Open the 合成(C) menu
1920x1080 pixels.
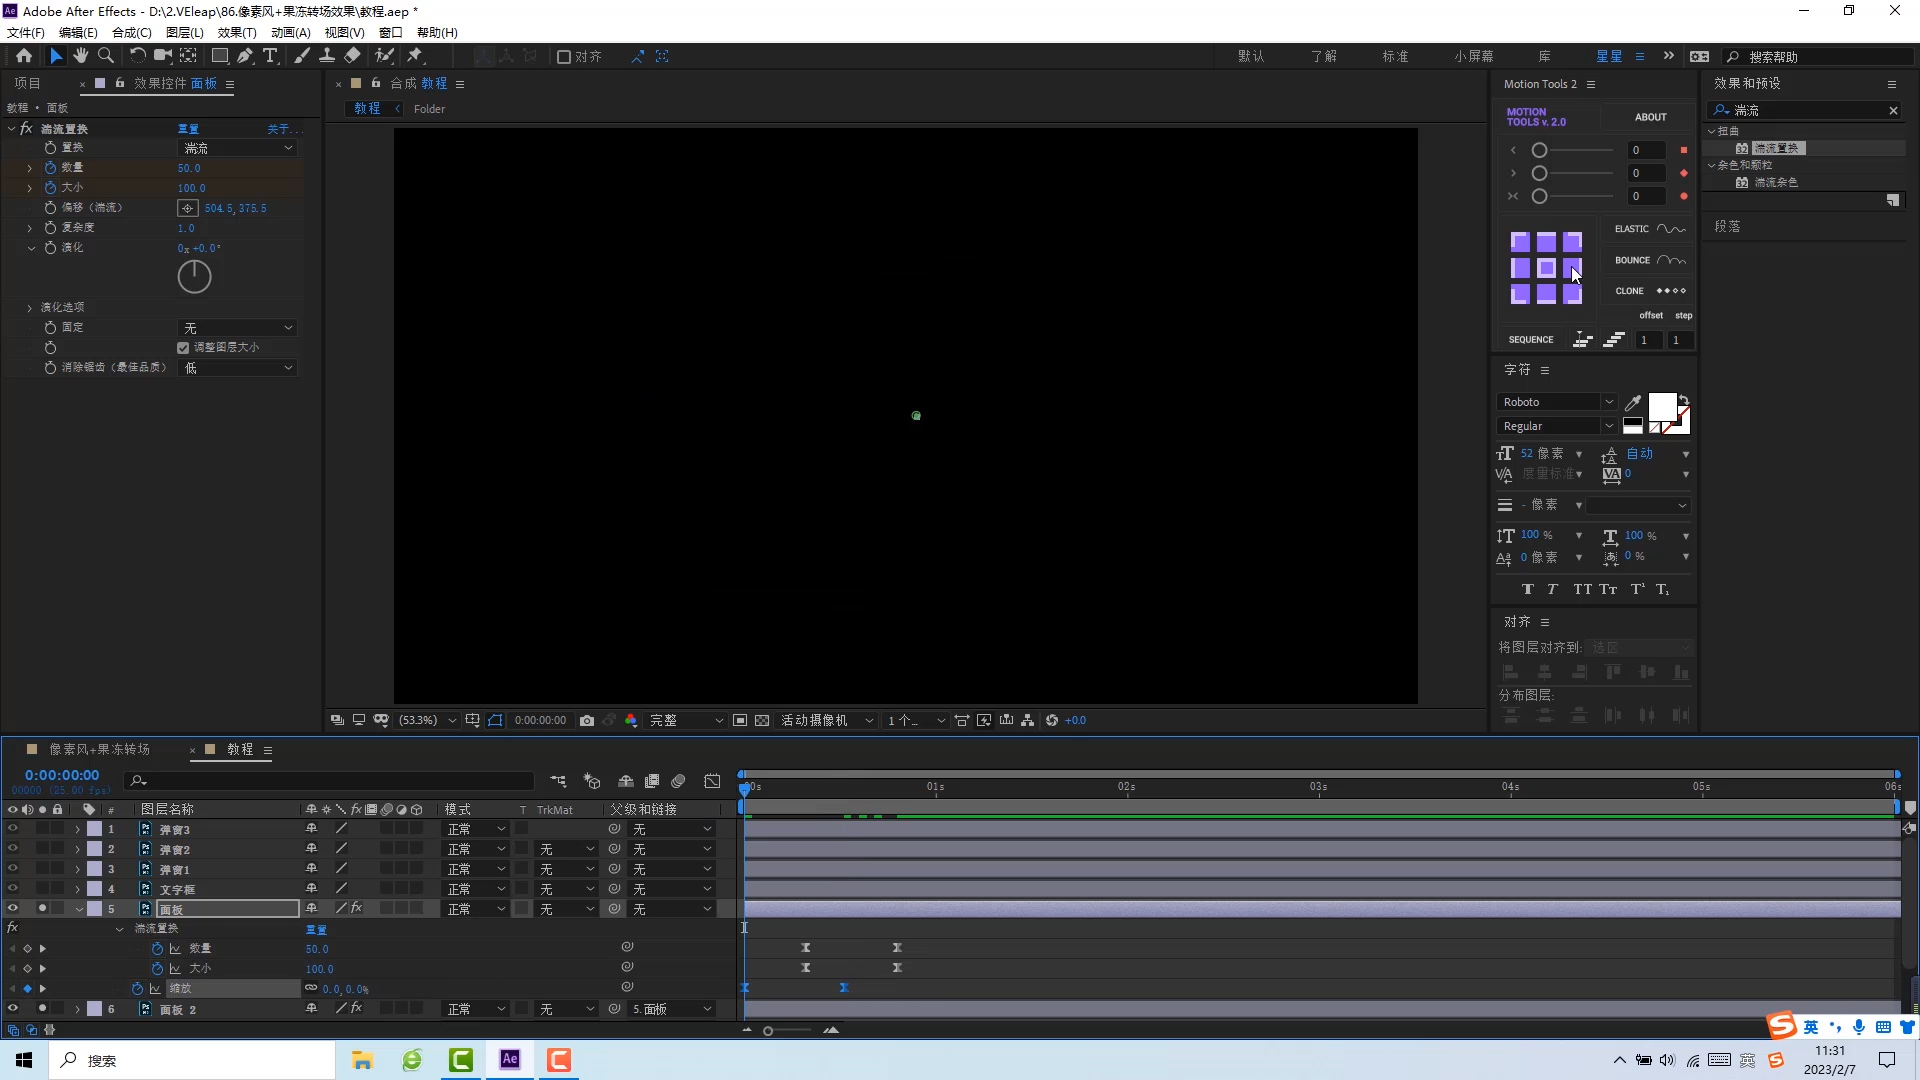[131, 32]
